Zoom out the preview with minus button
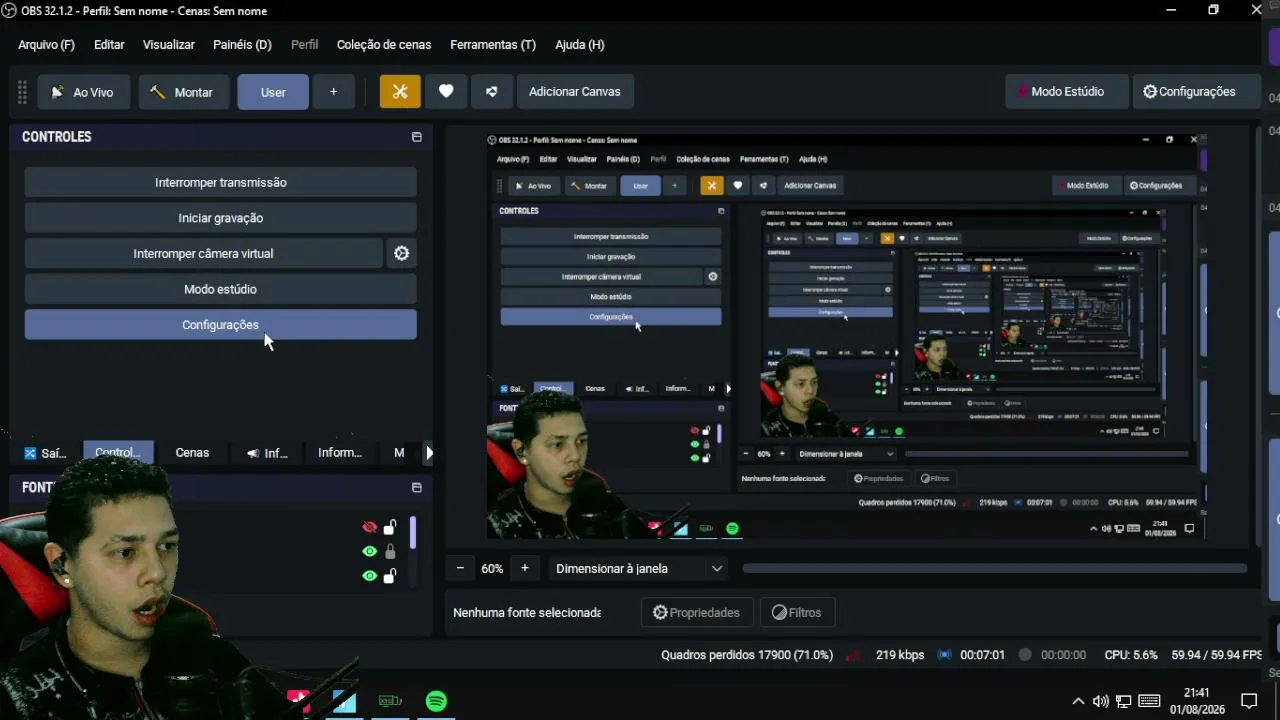Image resolution: width=1280 pixels, height=720 pixels. point(460,568)
